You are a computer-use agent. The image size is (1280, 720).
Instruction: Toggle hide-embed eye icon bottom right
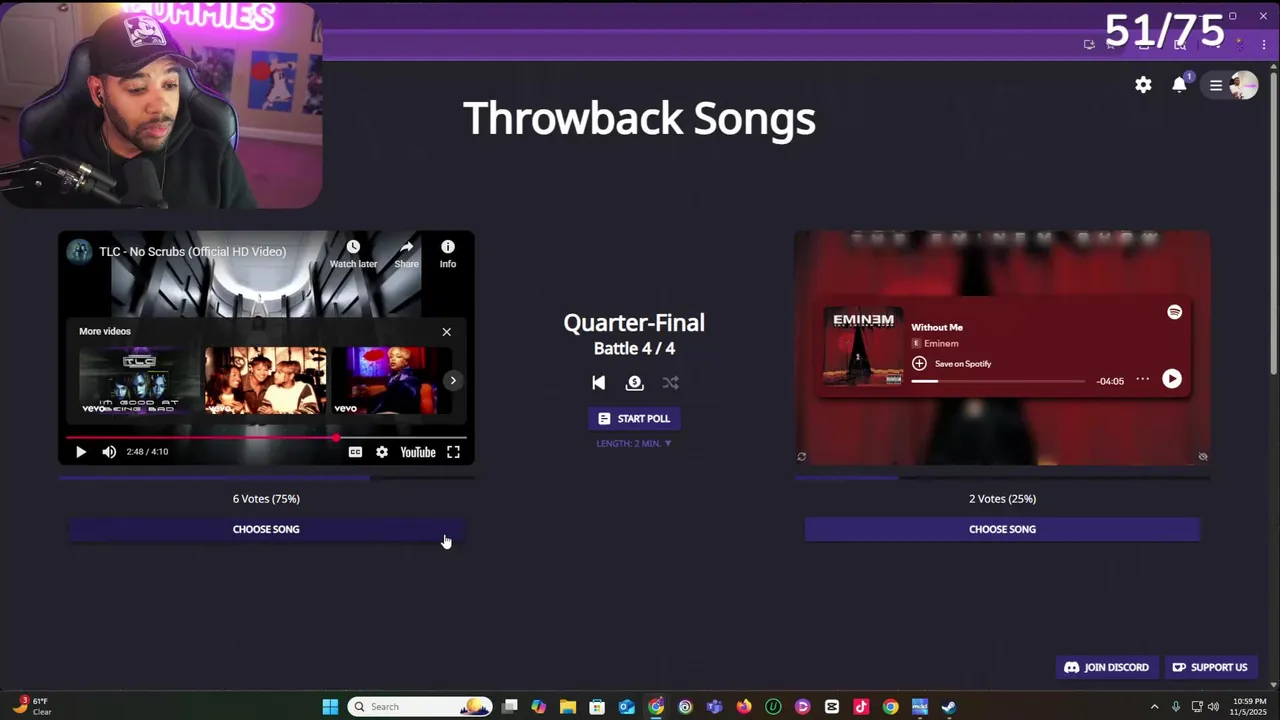(x=1203, y=456)
